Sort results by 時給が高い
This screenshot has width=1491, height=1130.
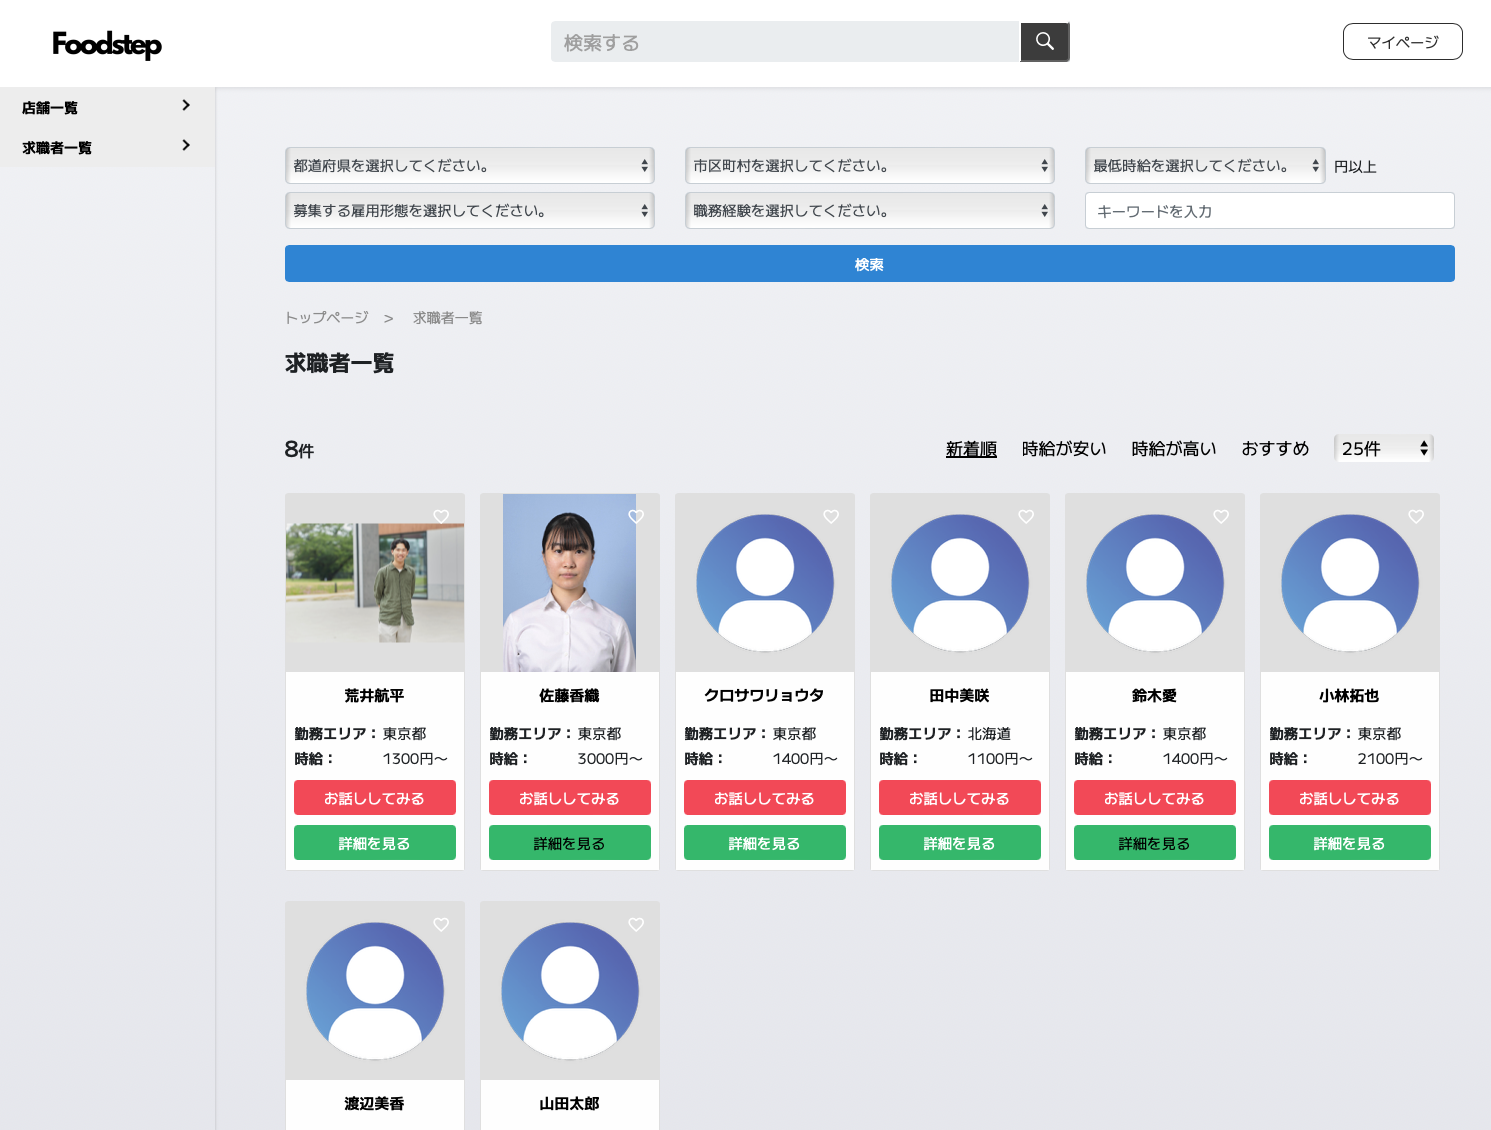(1173, 449)
